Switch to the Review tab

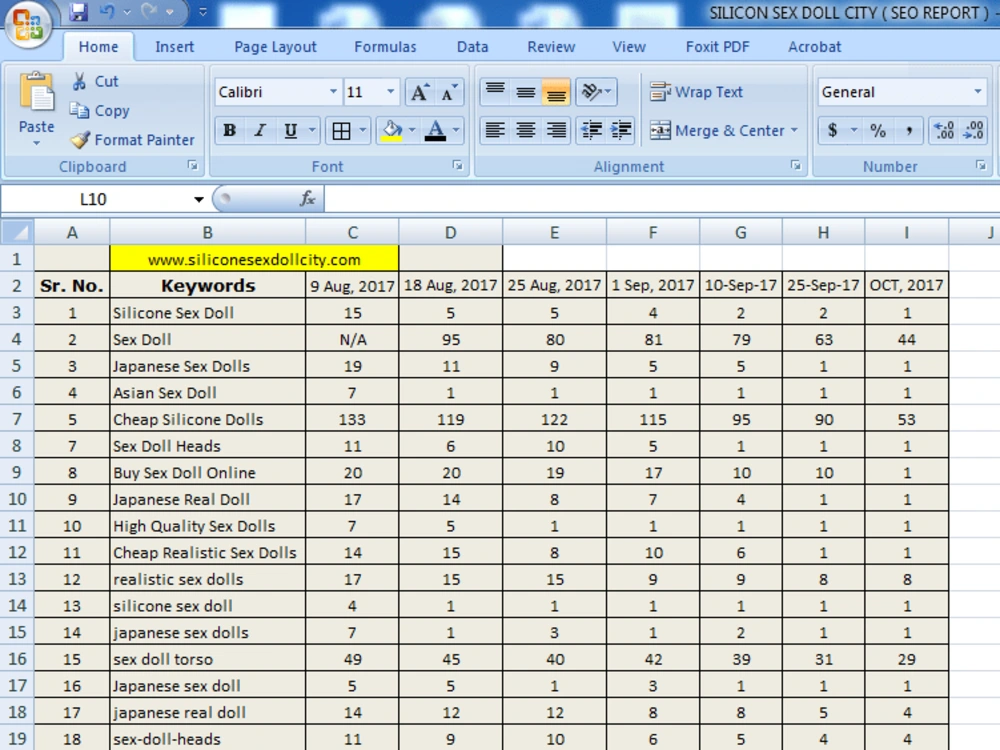coord(551,47)
